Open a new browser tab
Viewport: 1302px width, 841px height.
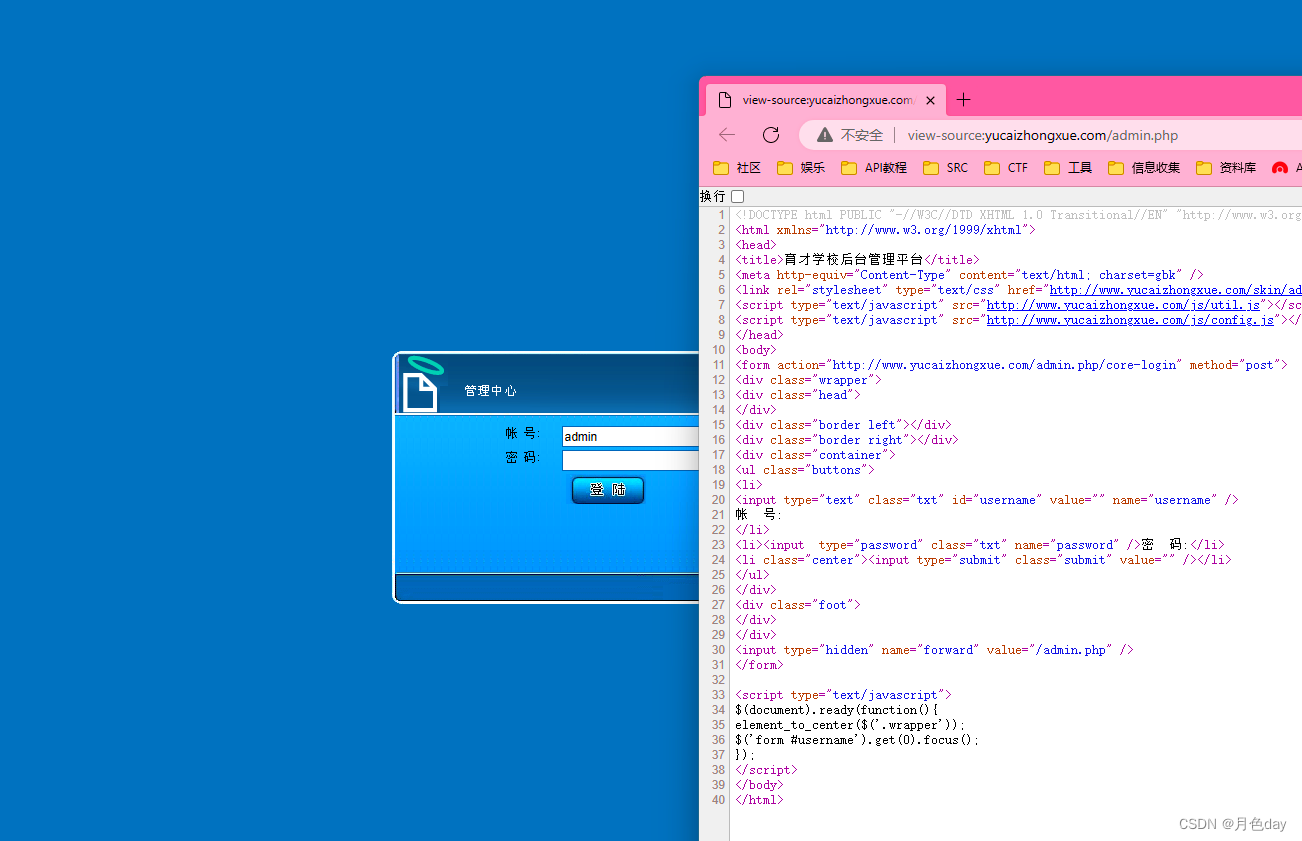point(963,100)
